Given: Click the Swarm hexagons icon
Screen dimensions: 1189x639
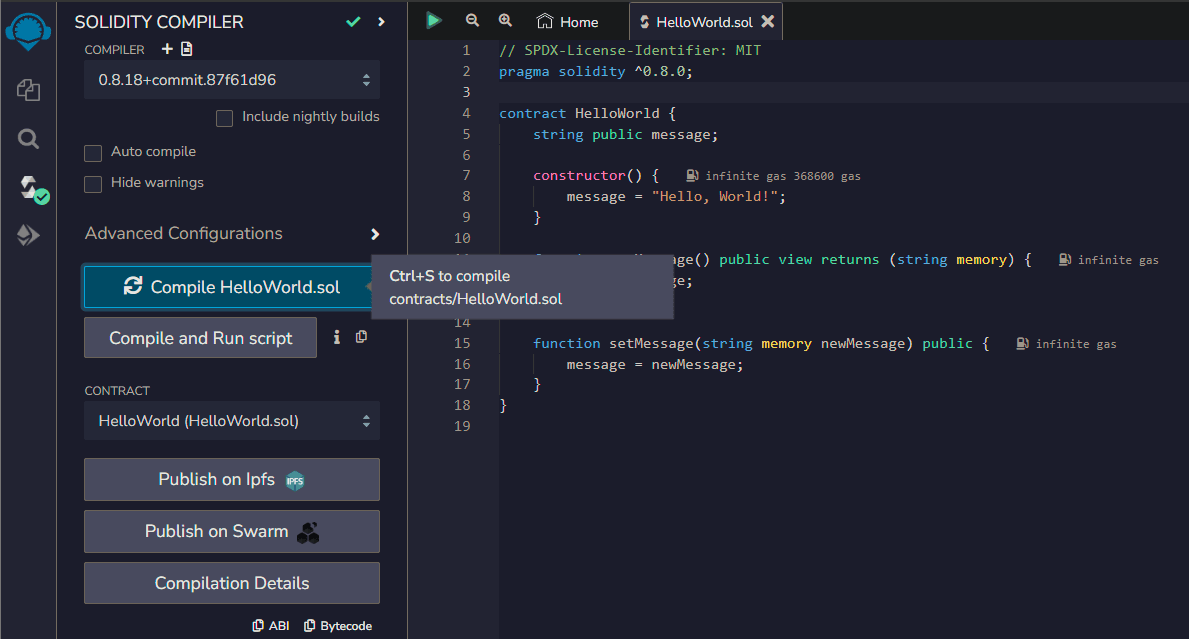Looking at the screenshot, I should click(308, 533).
